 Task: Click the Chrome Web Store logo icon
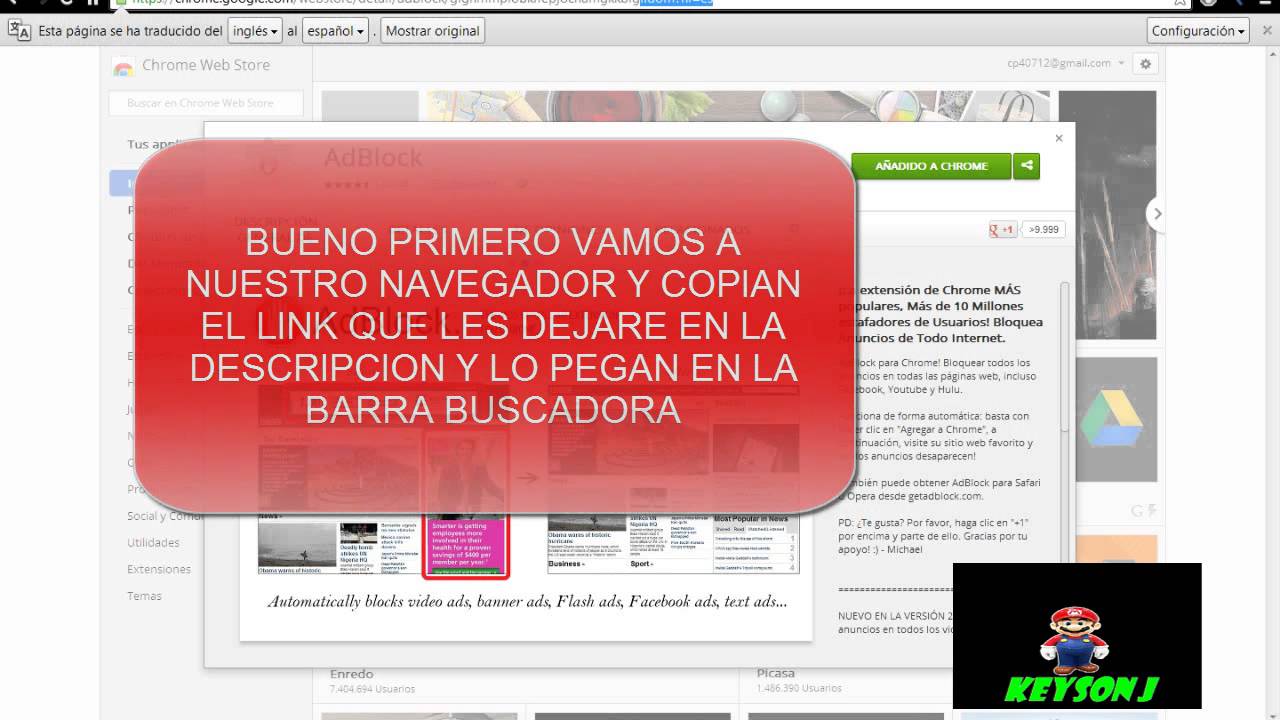(123, 66)
